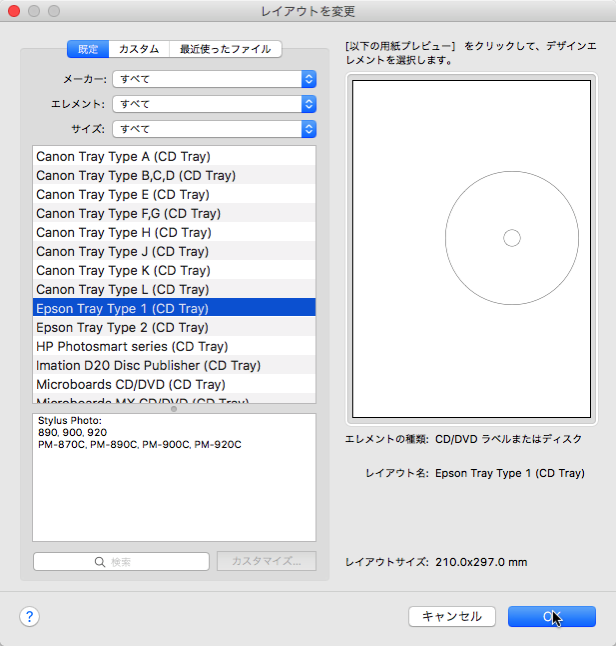Viewport: 616px width, 646px height.
Task: Select Epson Tray Type 2 (CD Tray)
Action: pos(174,327)
